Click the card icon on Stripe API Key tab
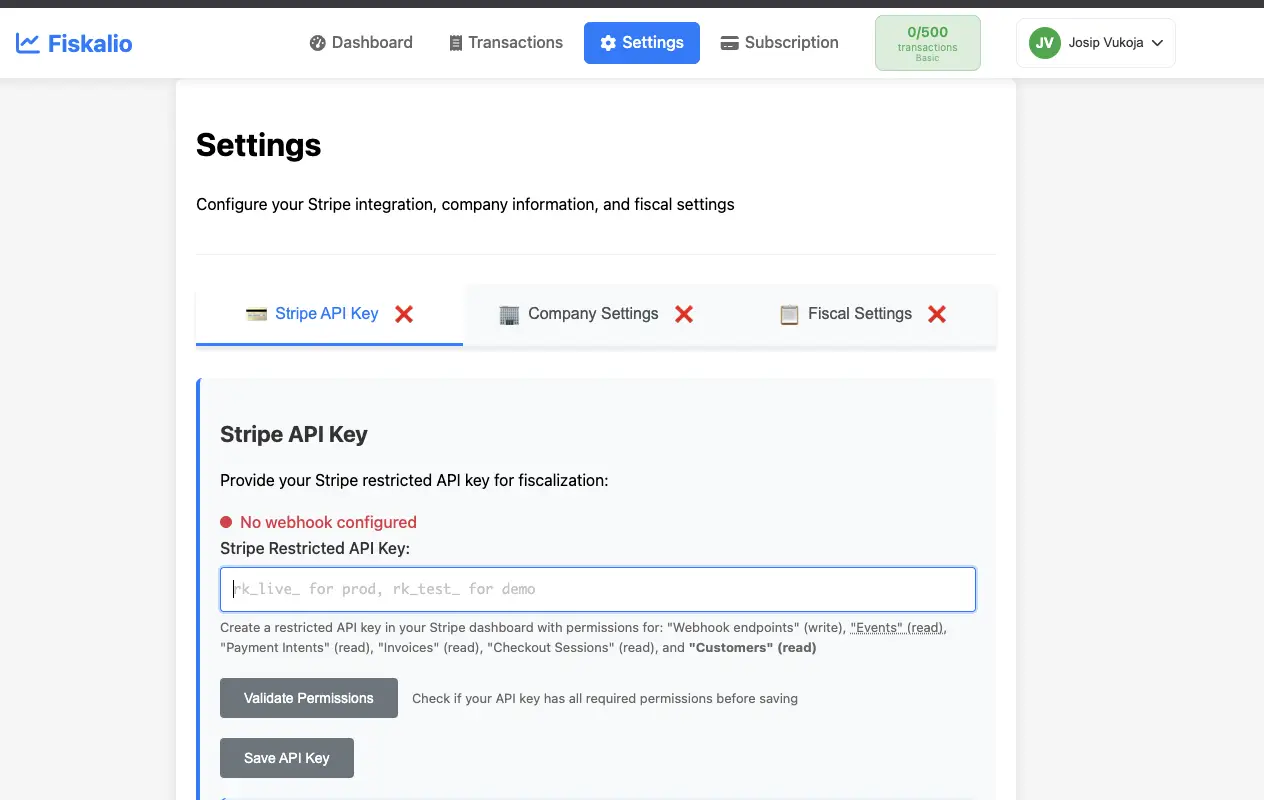1264x800 pixels. (x=256, y=314)
